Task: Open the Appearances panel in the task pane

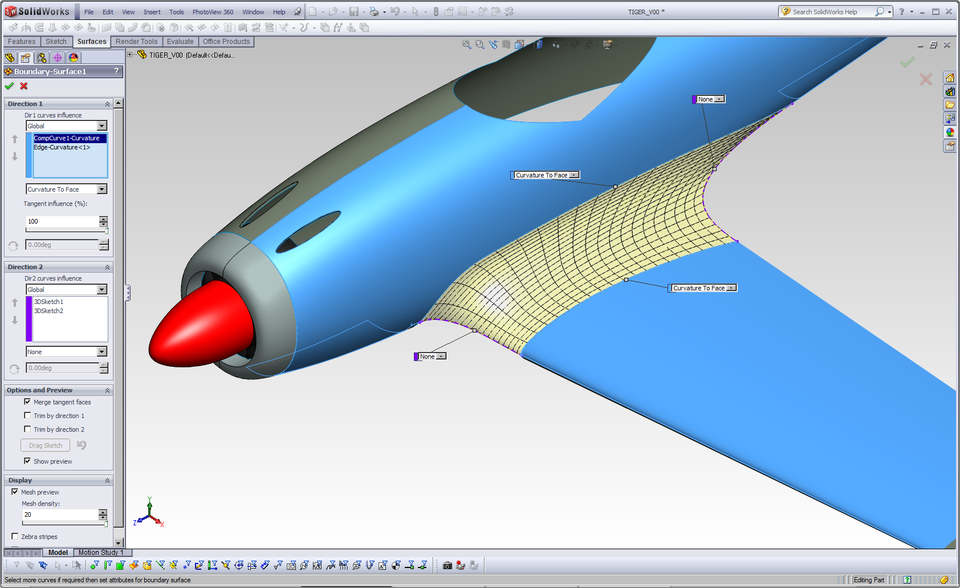Action: coord(949,131)
